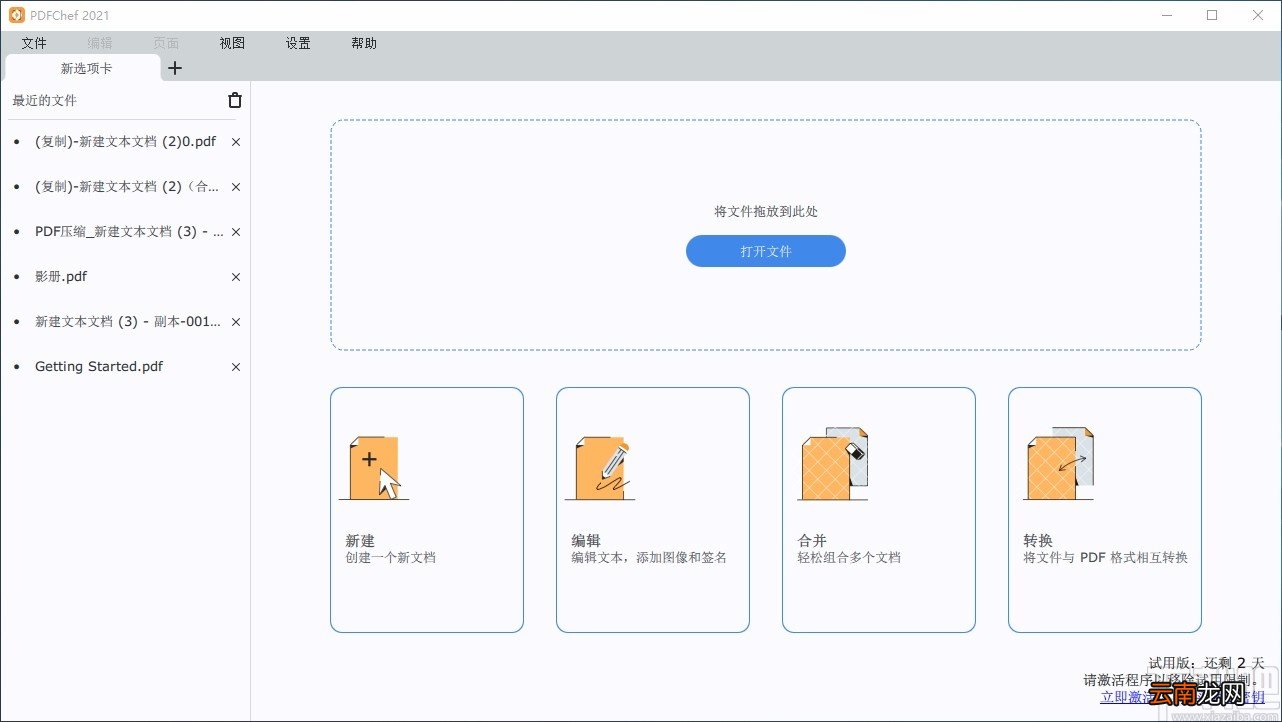Maximize the PDFChef window
This screenshot has height=722, width=1282.
coord(1212,15)
